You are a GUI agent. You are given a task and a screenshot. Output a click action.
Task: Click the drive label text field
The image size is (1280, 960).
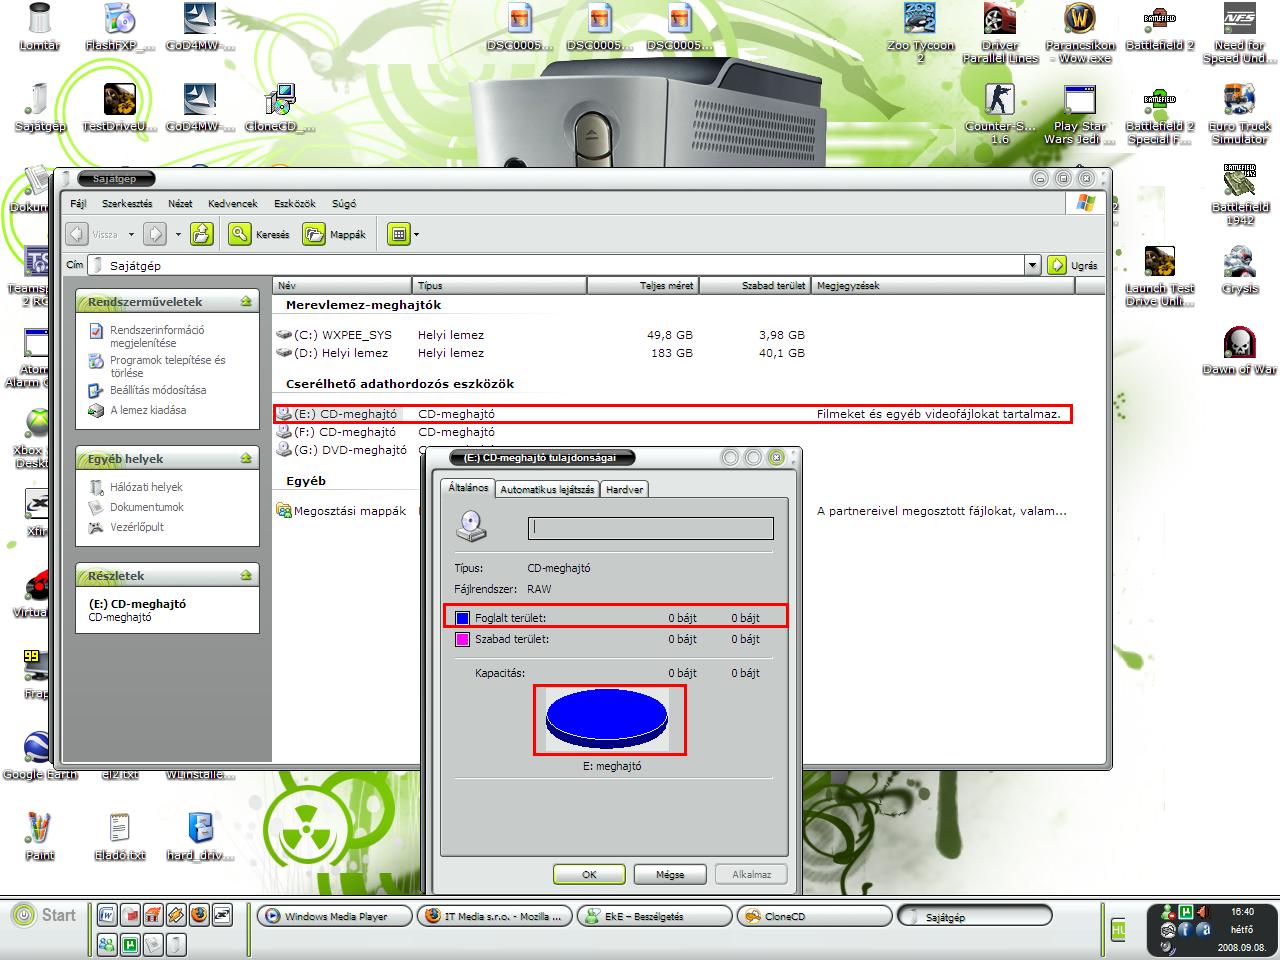650,528
